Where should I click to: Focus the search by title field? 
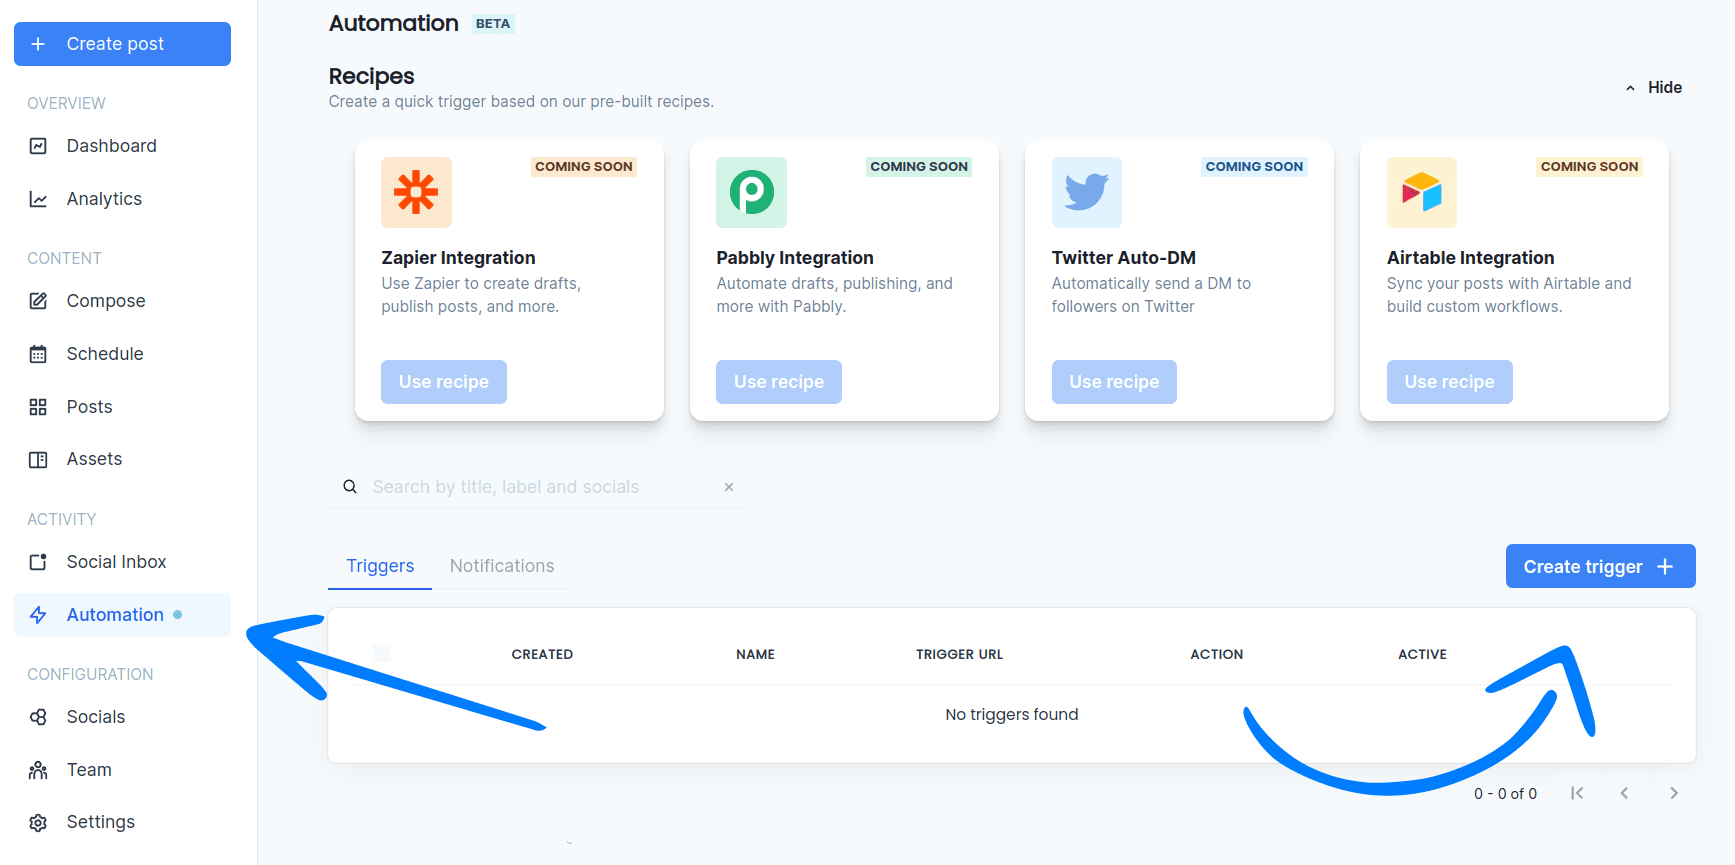(540, 487)
